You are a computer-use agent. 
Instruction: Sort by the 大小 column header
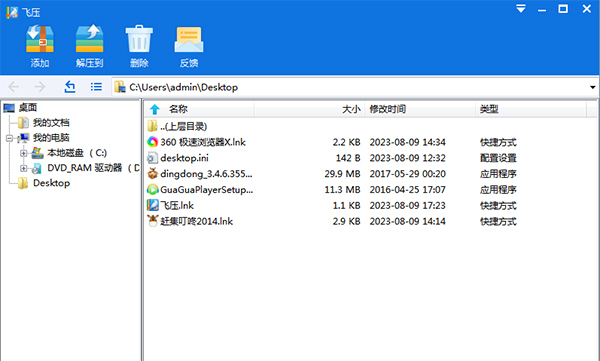(x=351, y=109)
